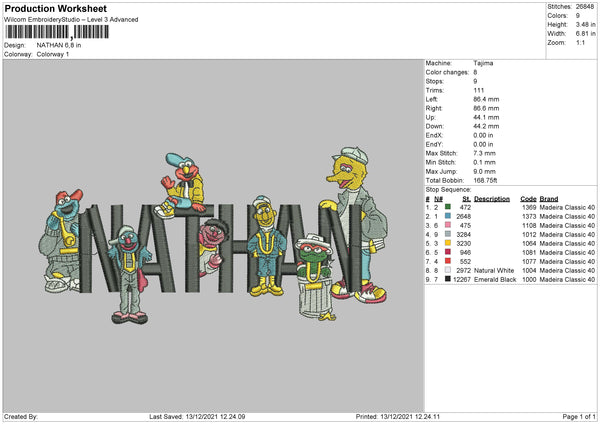Select the "Colorway 1" value

point(53,54)
